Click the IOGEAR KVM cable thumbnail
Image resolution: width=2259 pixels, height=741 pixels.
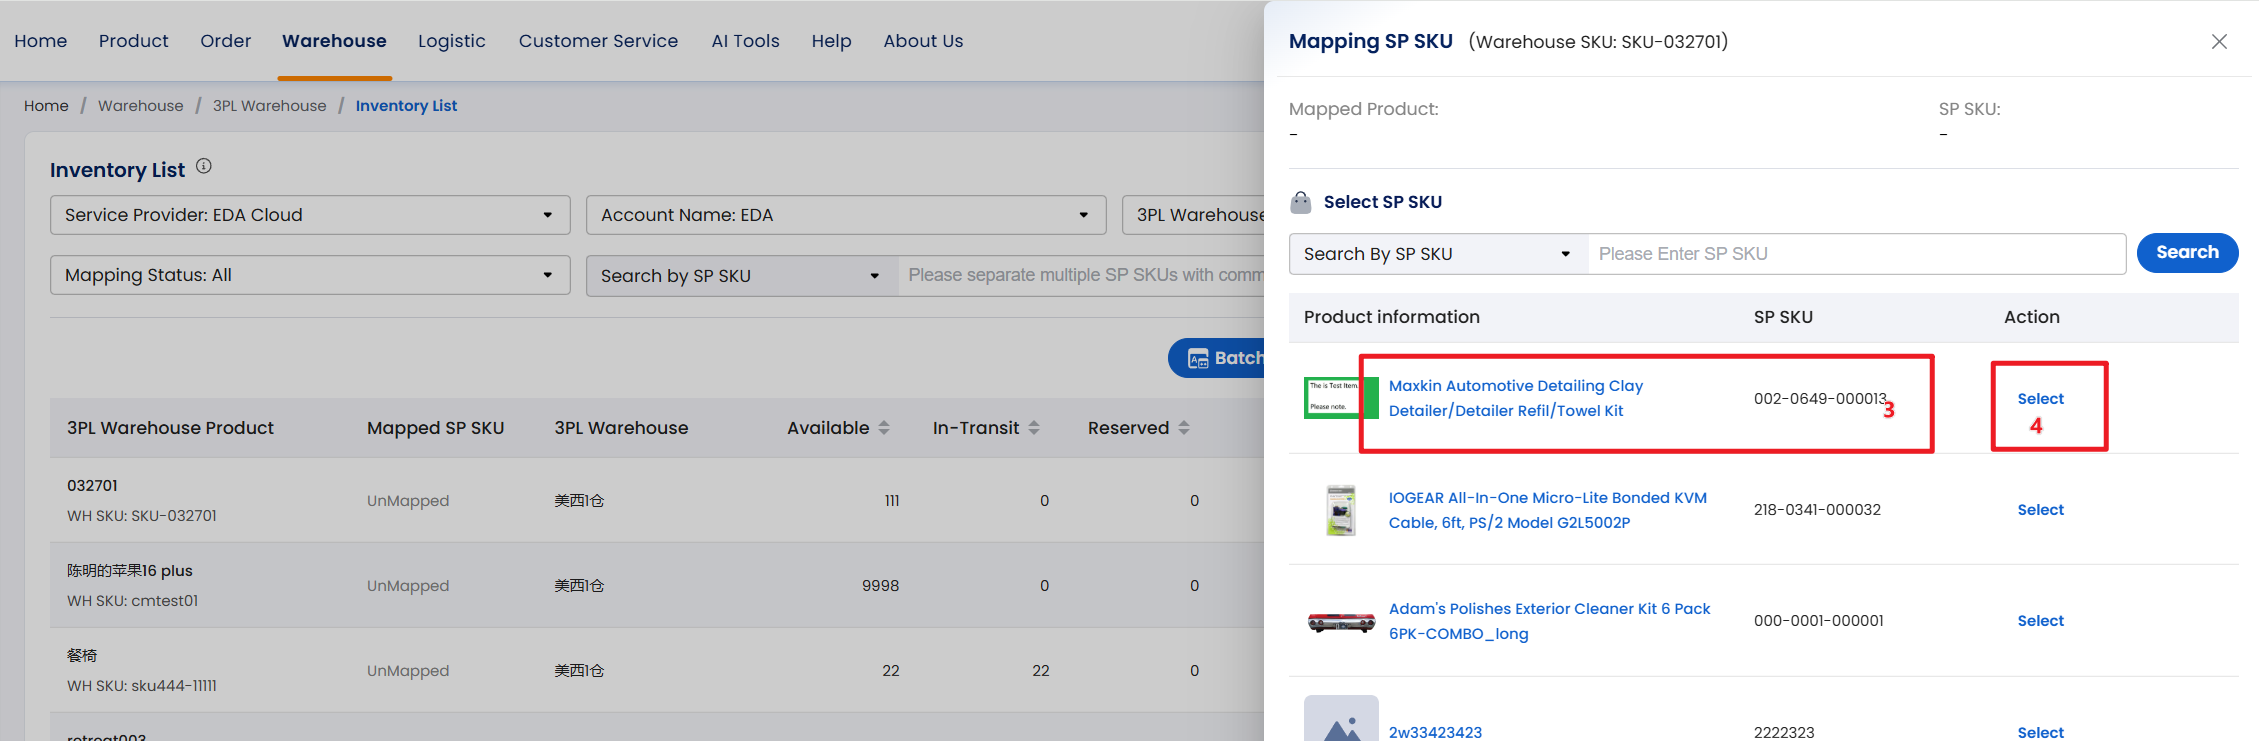coord(1341,510)
